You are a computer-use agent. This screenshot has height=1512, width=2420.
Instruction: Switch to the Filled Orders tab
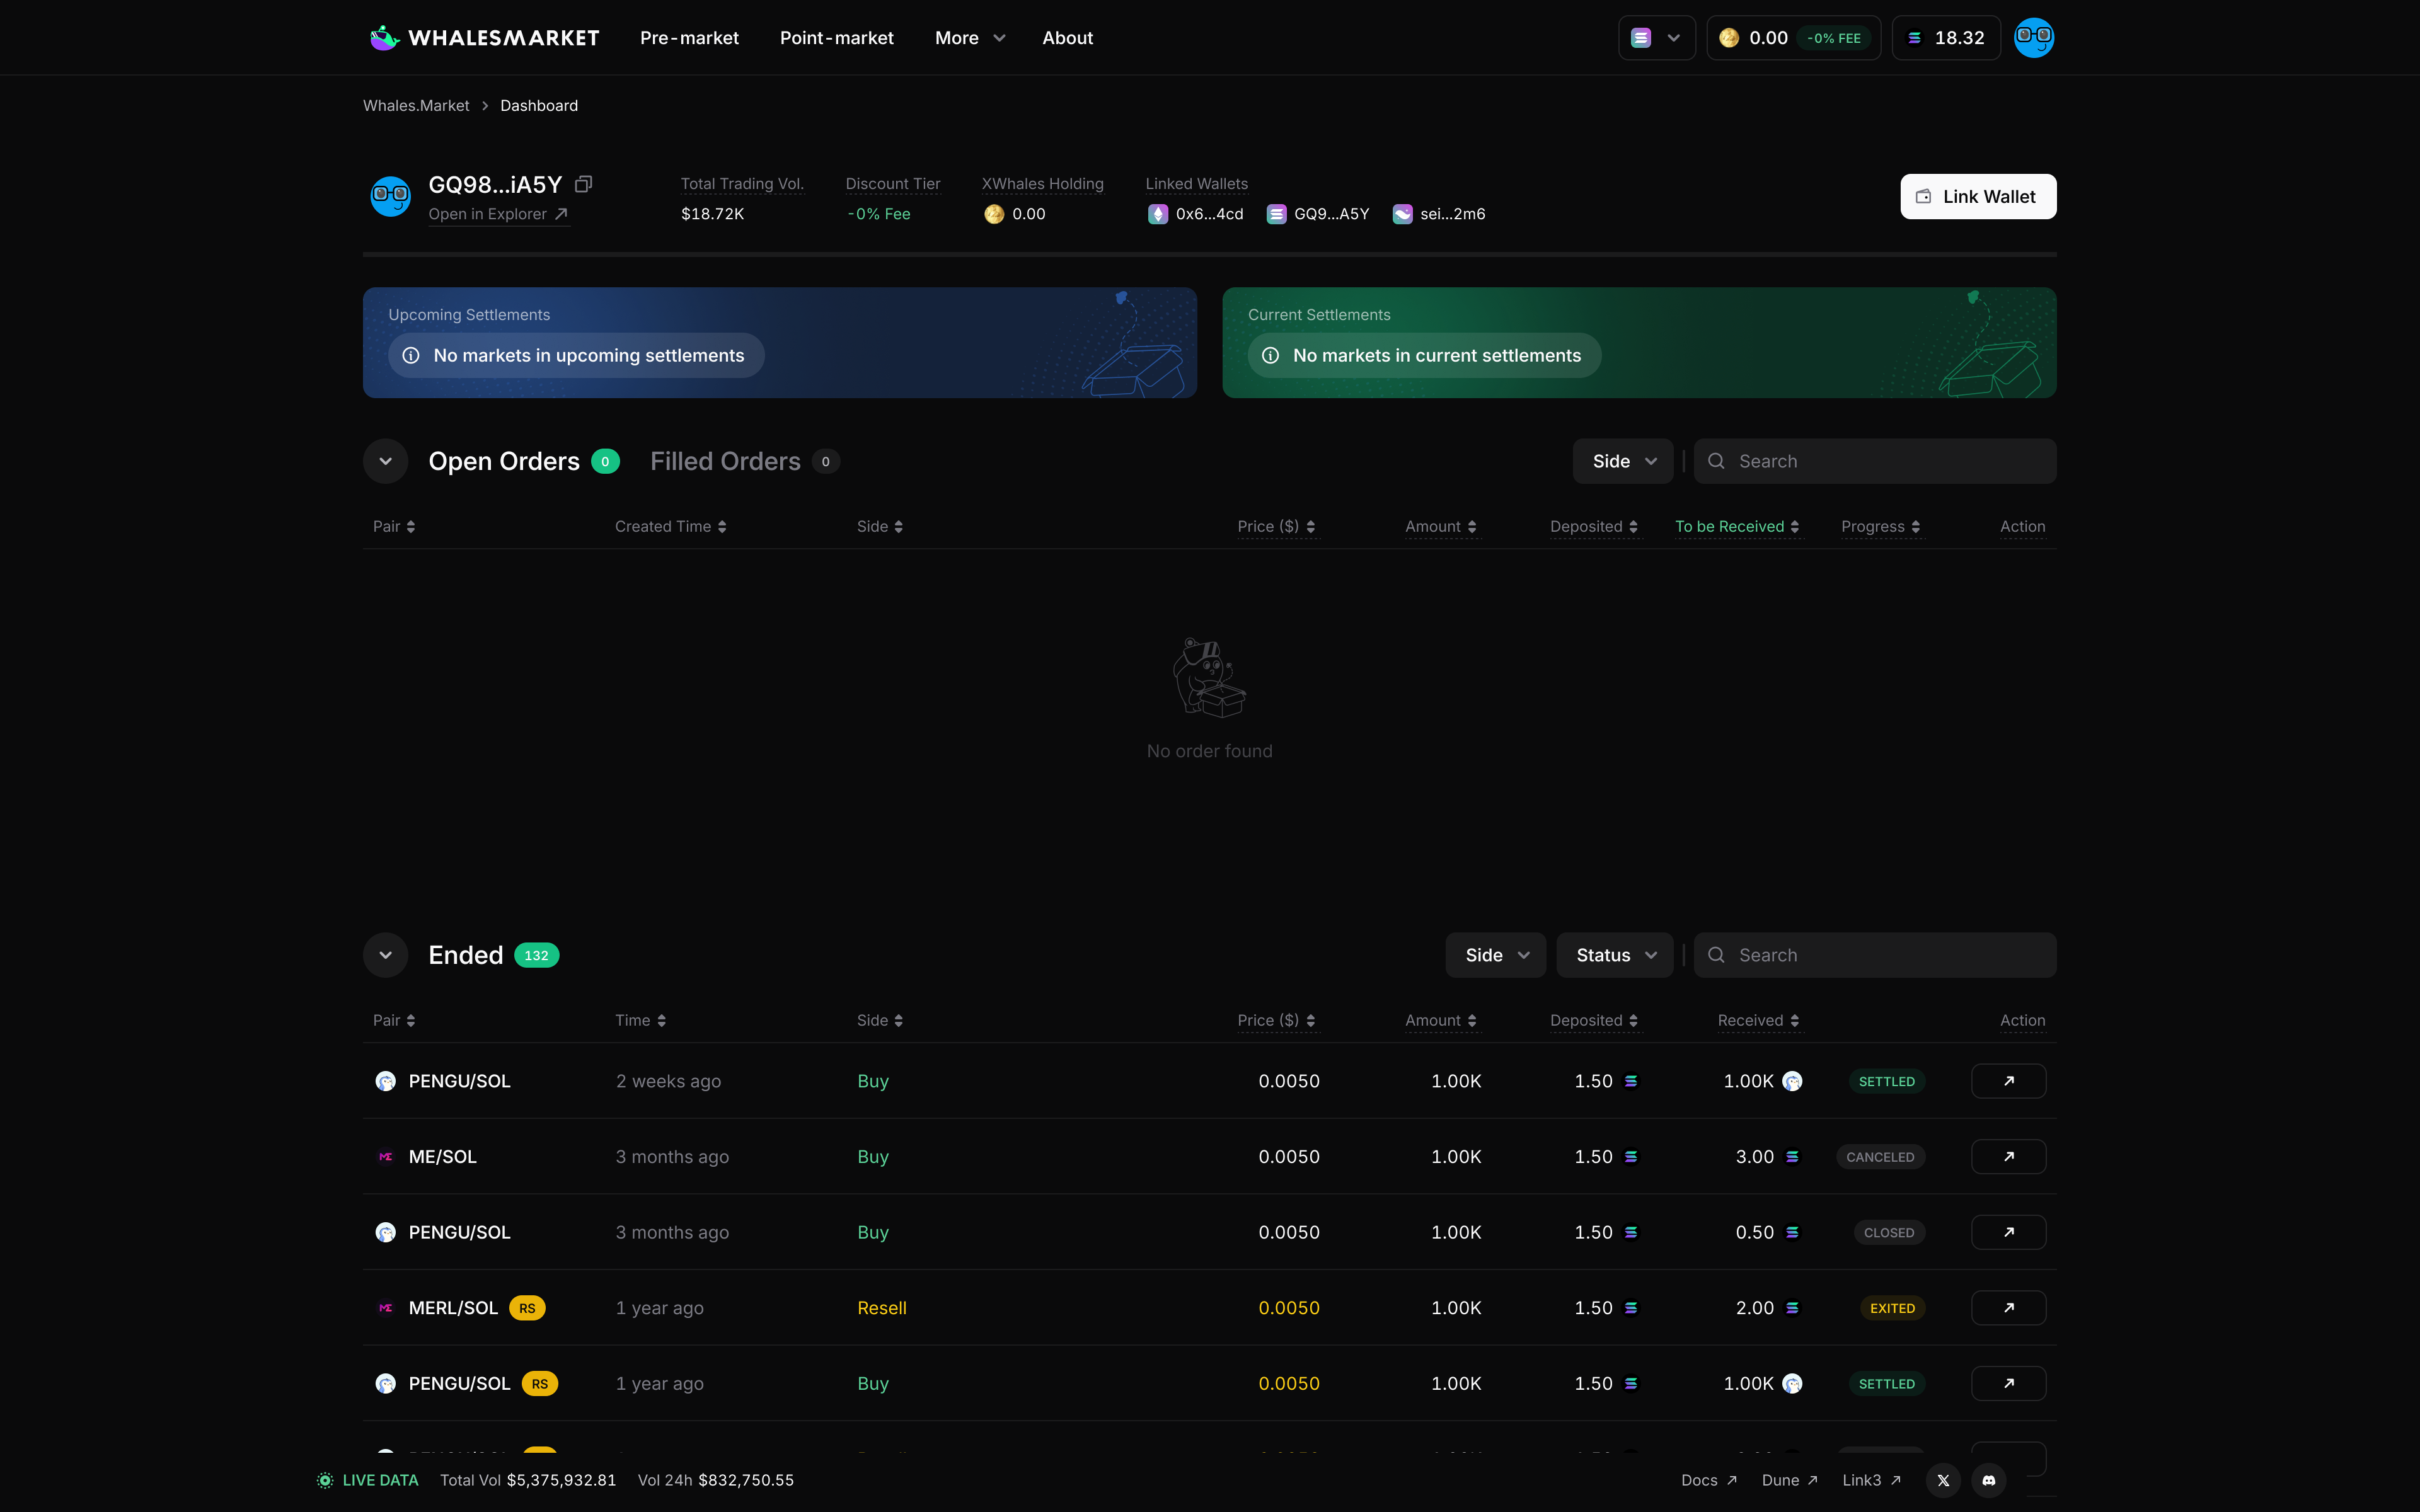726,461
